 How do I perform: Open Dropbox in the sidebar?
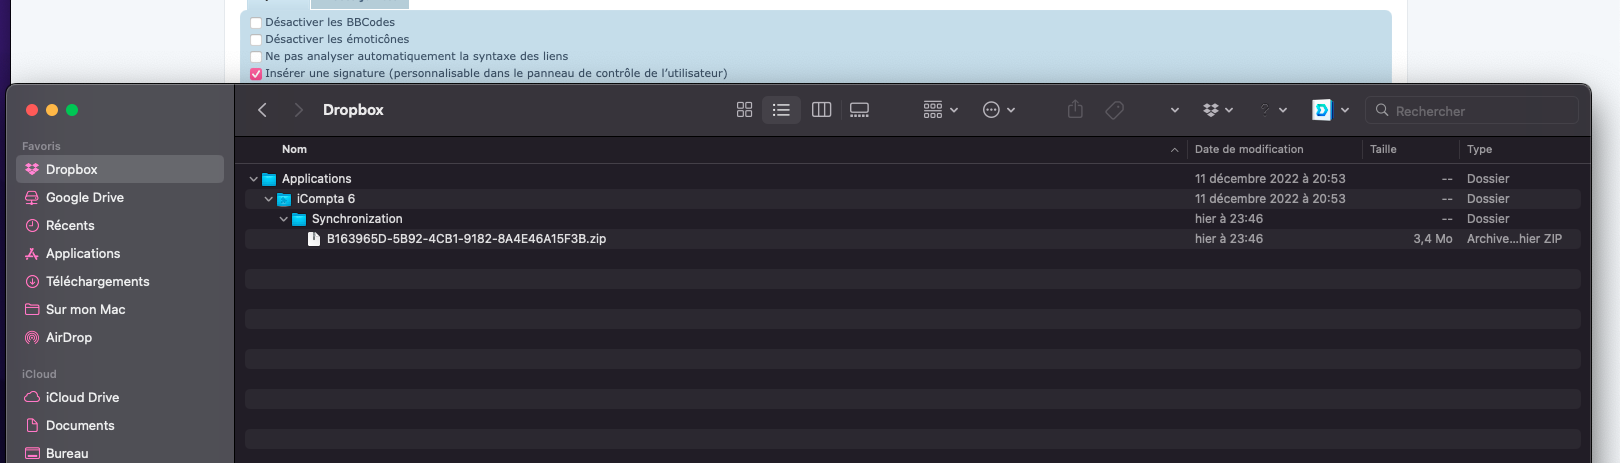point(120,169)
